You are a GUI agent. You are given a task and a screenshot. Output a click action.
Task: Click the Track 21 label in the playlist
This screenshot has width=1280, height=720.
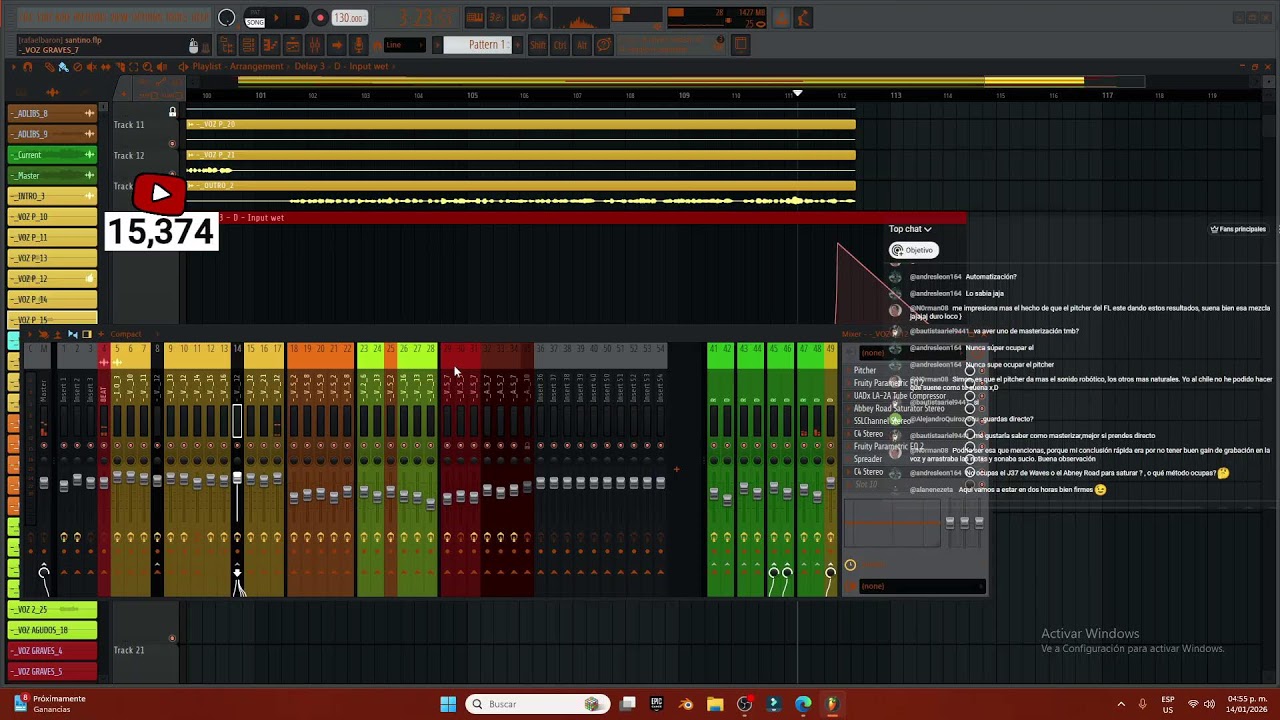129,650
